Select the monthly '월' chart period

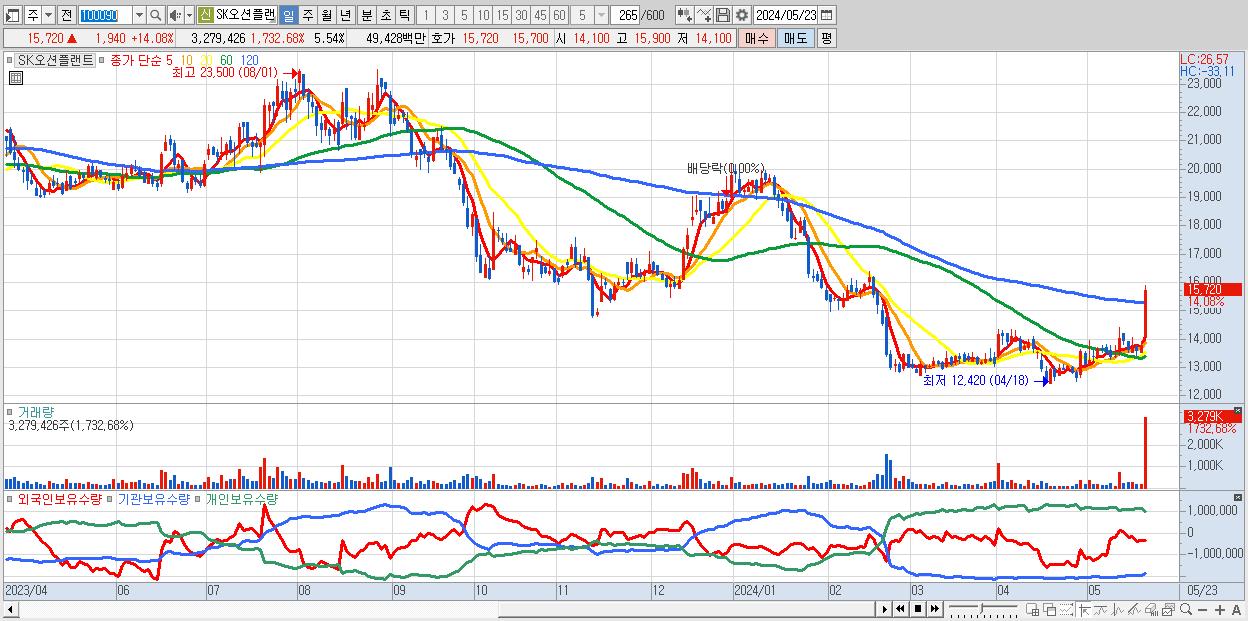click(326, 15)
